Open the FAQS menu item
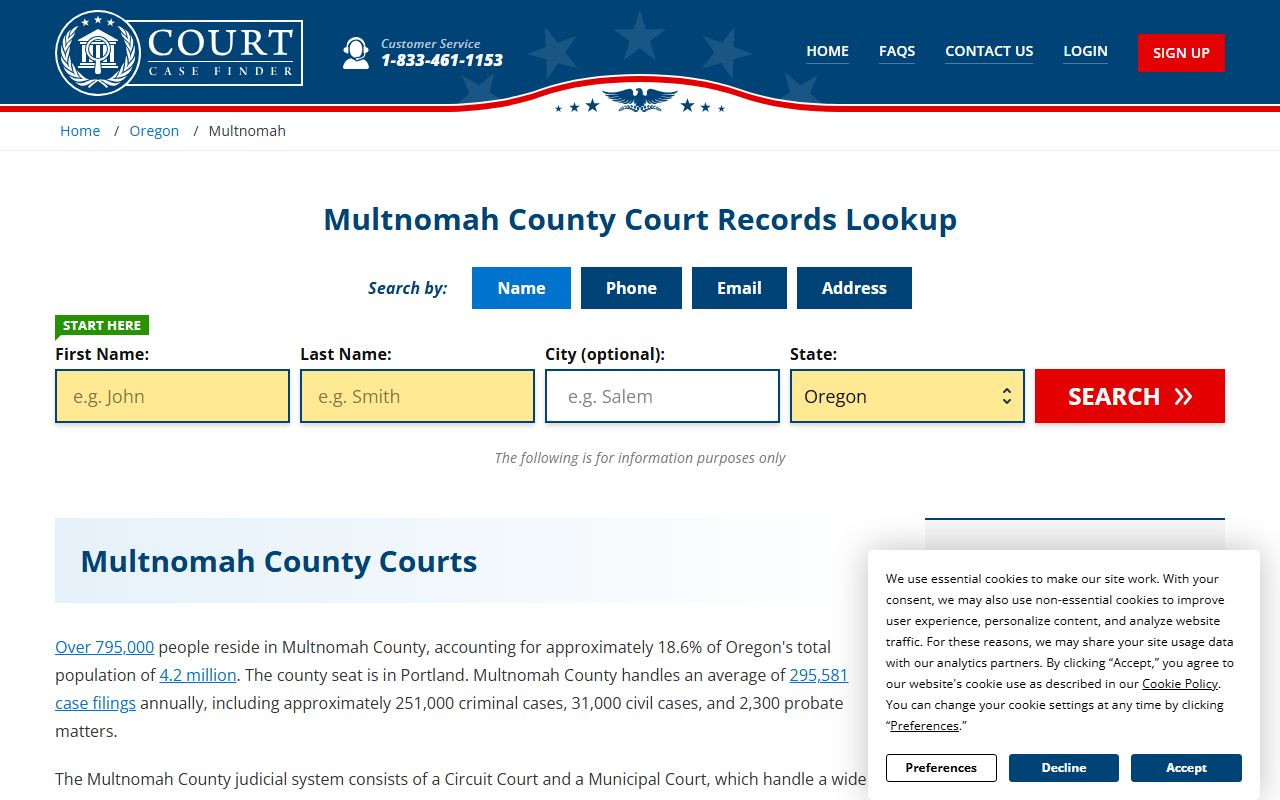Screen dimensions: 1280x800 tap(897, 51)
